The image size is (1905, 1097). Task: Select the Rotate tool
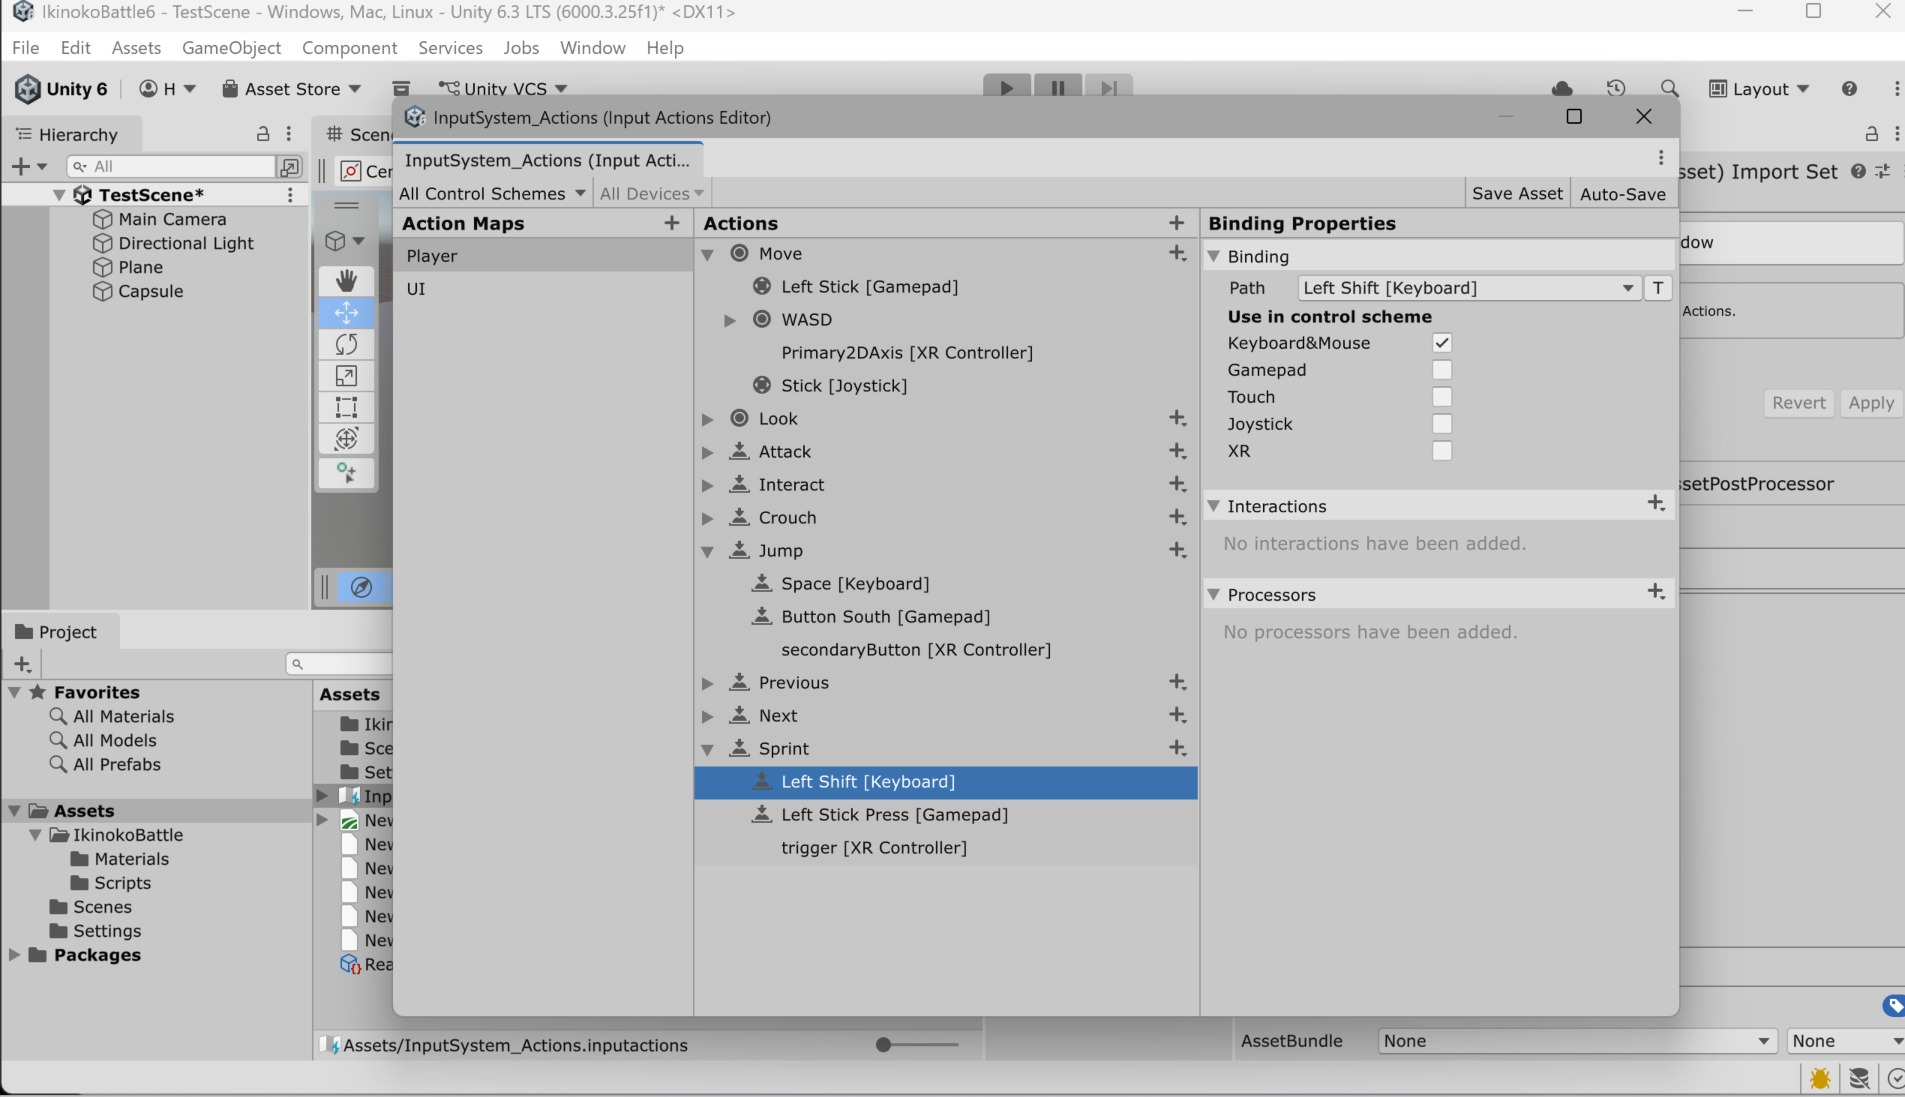click(346, 344)
